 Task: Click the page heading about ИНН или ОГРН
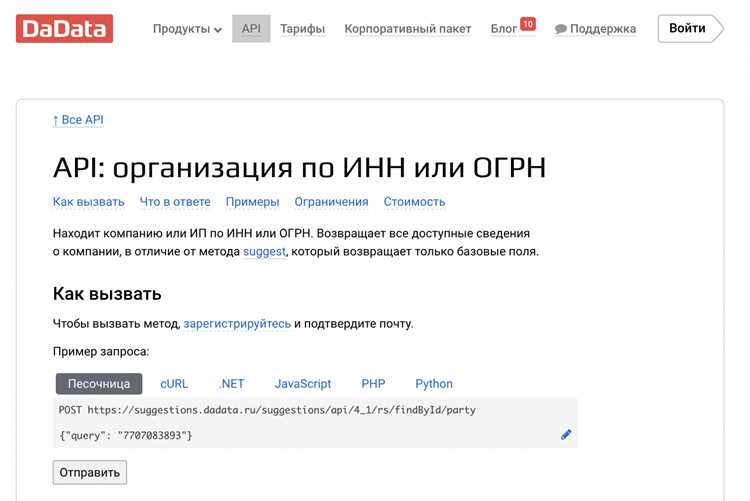(x=299, y=167)
